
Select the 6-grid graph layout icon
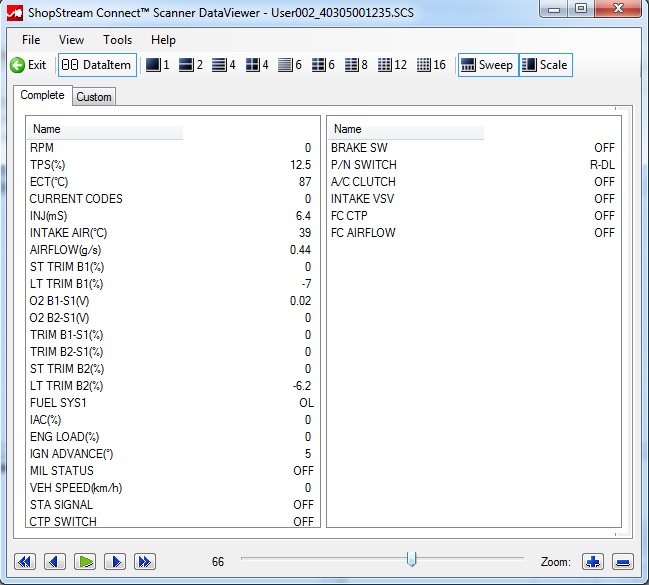click(323, 65)
